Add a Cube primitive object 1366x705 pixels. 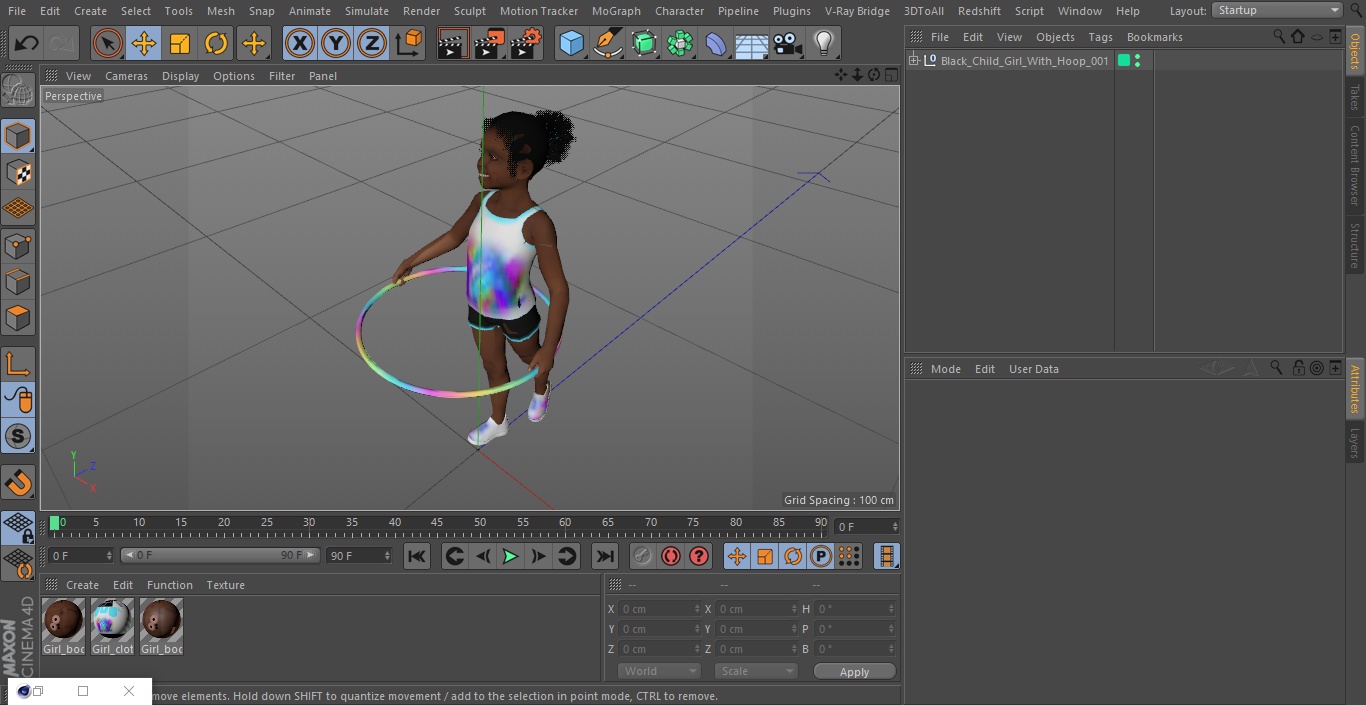pos(571,44)
